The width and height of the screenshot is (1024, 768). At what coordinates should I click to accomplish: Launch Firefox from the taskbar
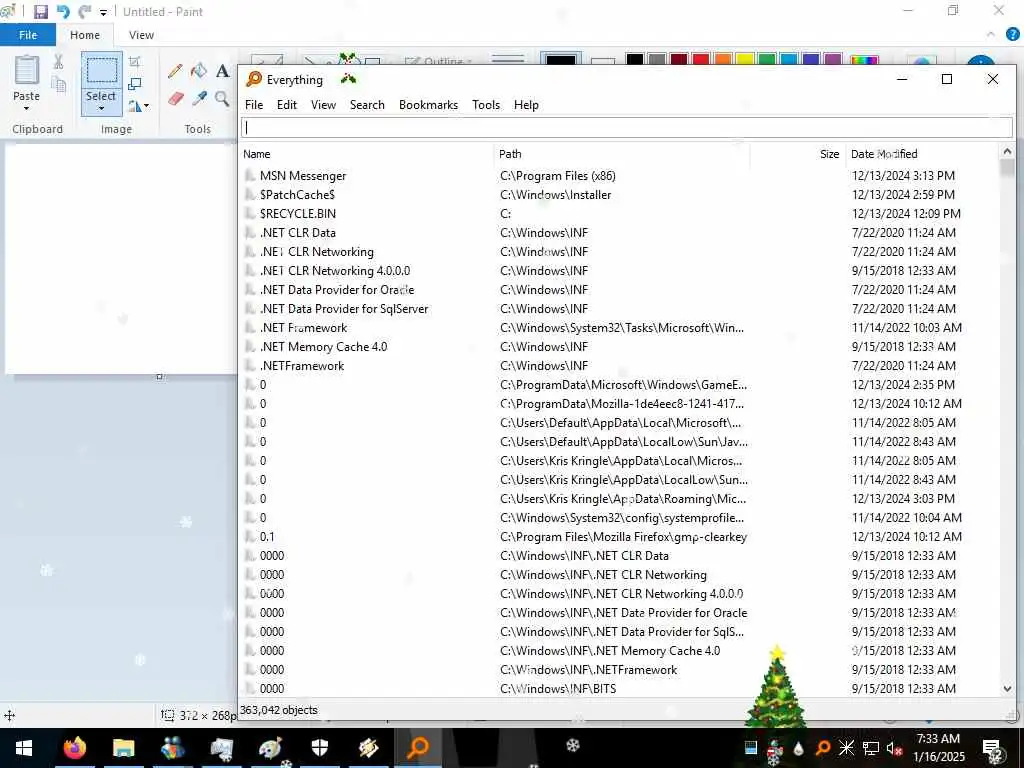74,748
